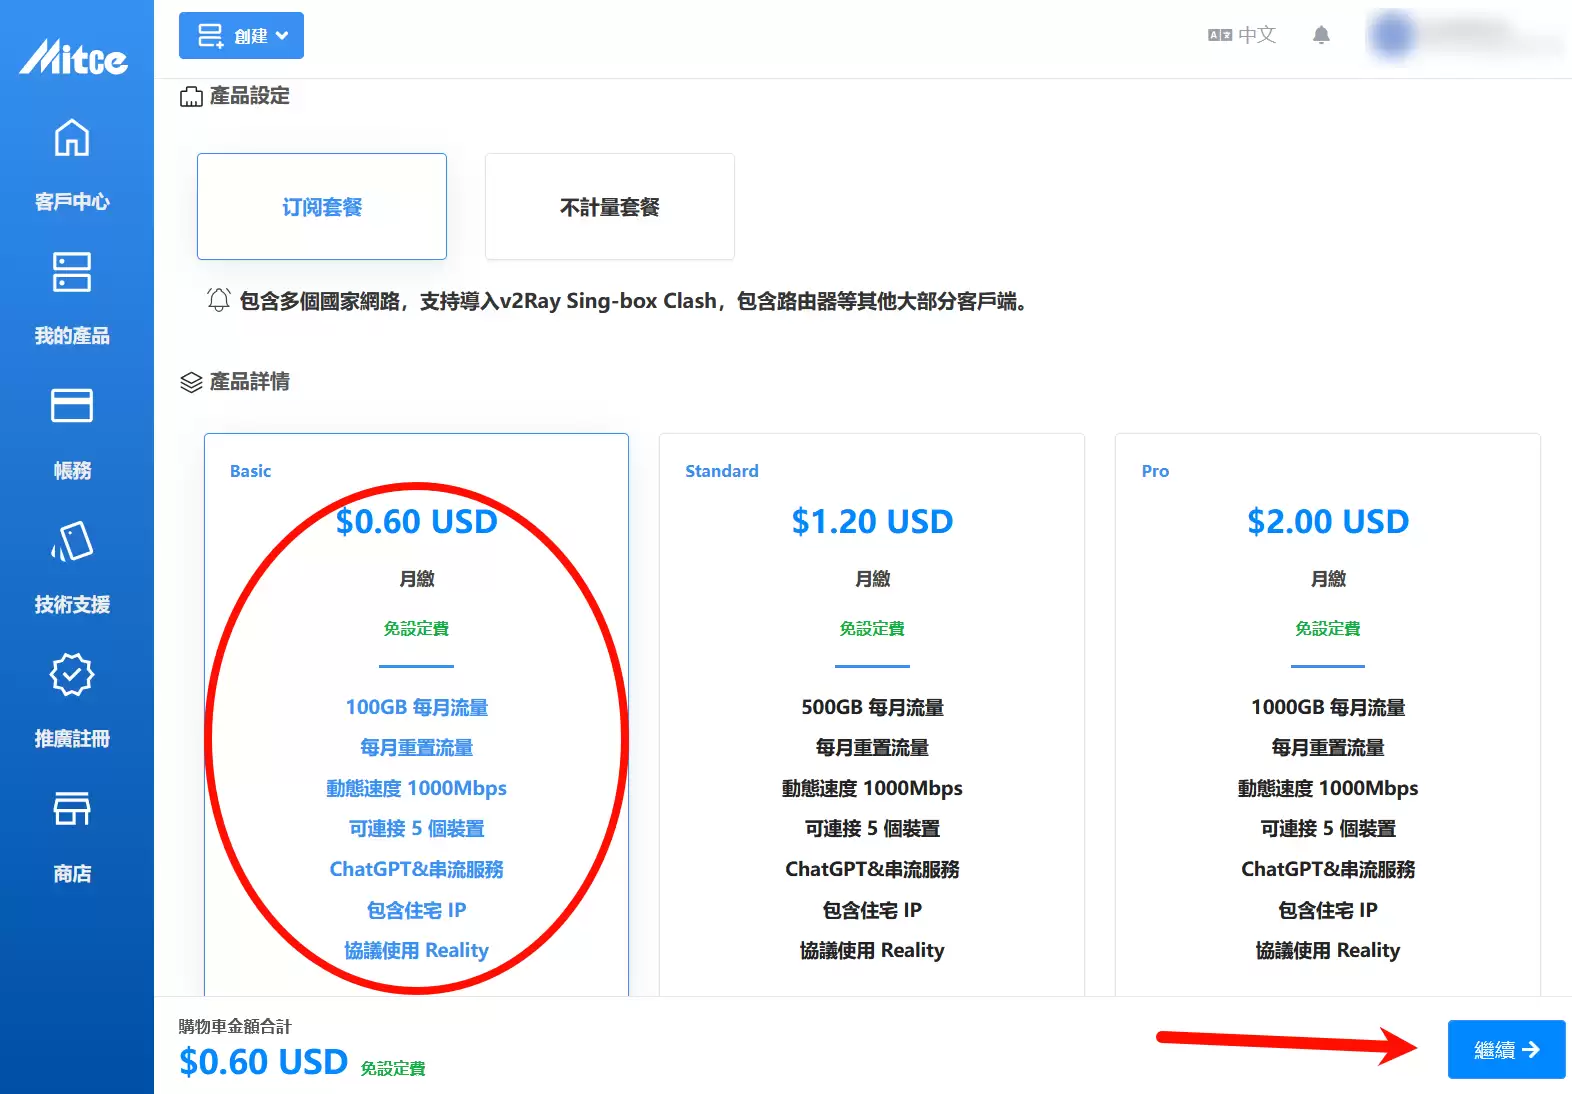This screenshot has width=1572, height=1094.
Task: Expand the 創建 dropdown button
Action: pyautogui.click(x=241, y=36)
